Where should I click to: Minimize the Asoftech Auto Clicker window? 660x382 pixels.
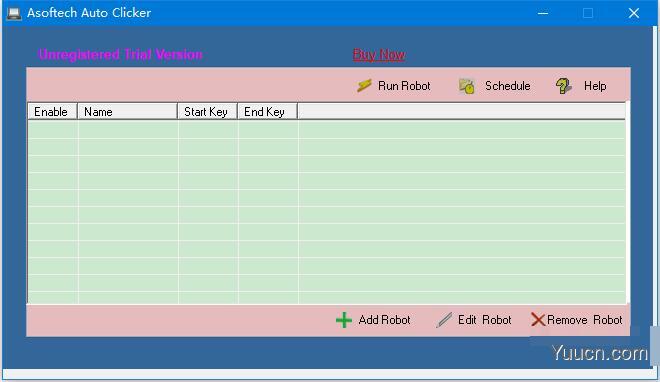(x=543, y=13)
